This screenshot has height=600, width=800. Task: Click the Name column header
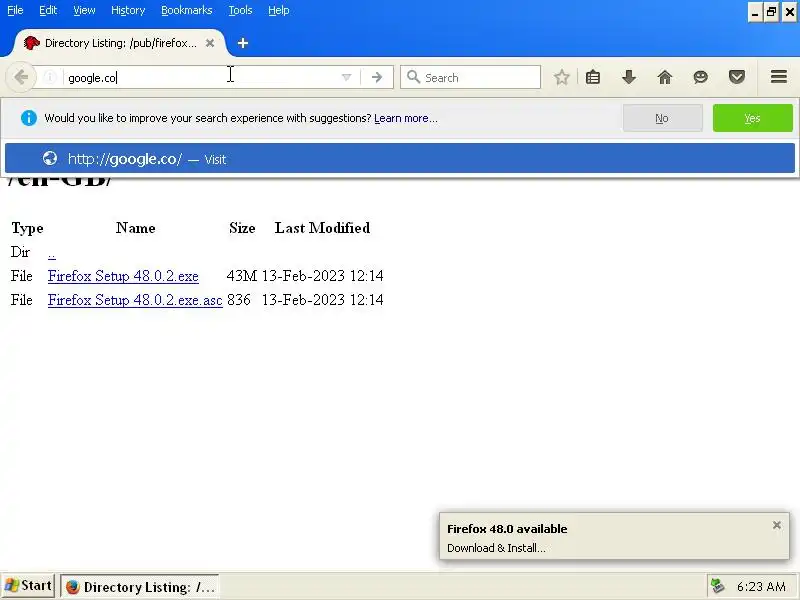[135, 228]
